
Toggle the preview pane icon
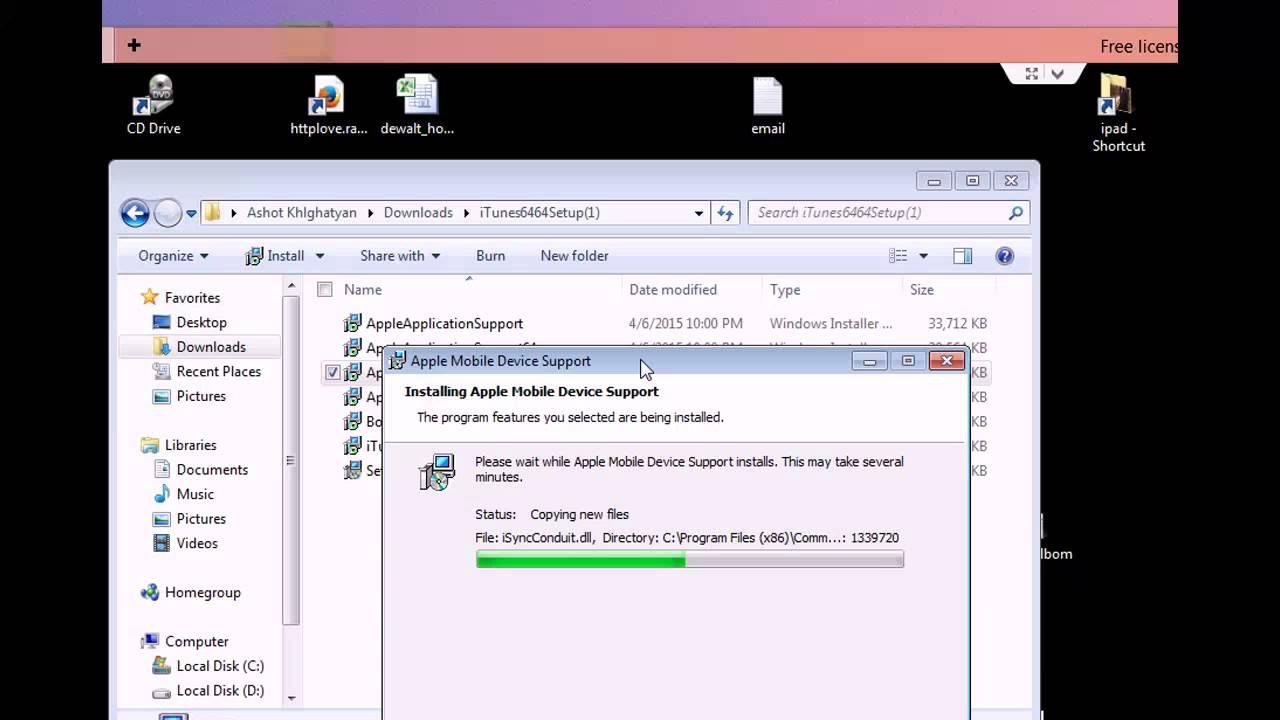click(x=962, y=256)
